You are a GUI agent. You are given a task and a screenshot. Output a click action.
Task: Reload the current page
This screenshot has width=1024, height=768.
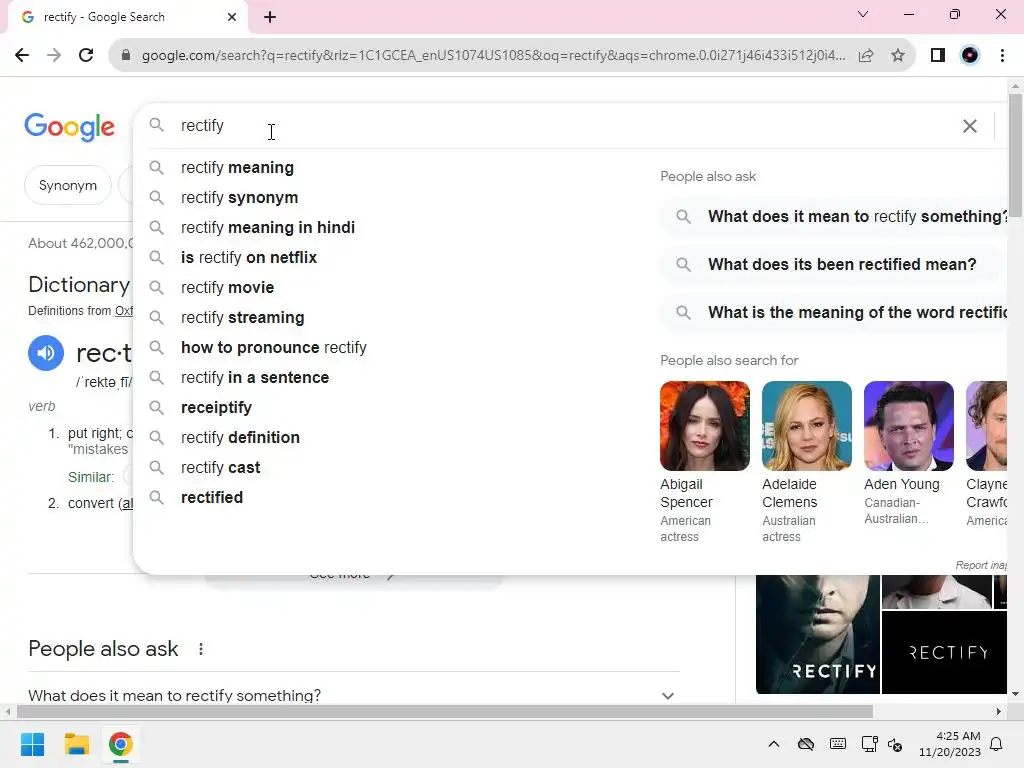pyautogui.click(x=86, y=56)
